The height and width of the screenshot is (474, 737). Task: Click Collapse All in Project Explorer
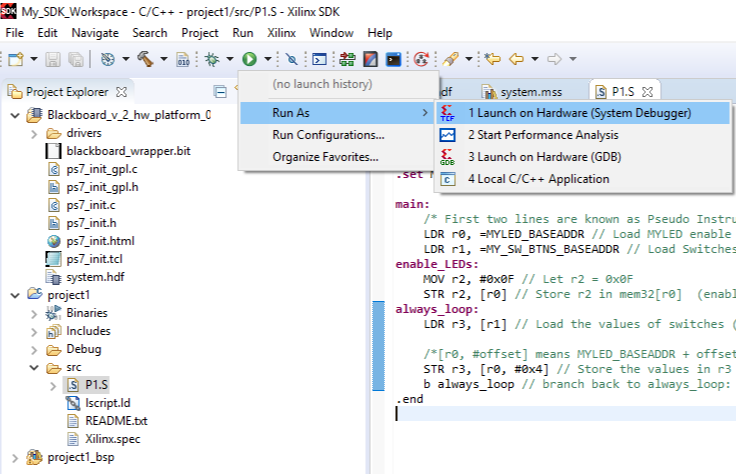click(x=220, y=92)
